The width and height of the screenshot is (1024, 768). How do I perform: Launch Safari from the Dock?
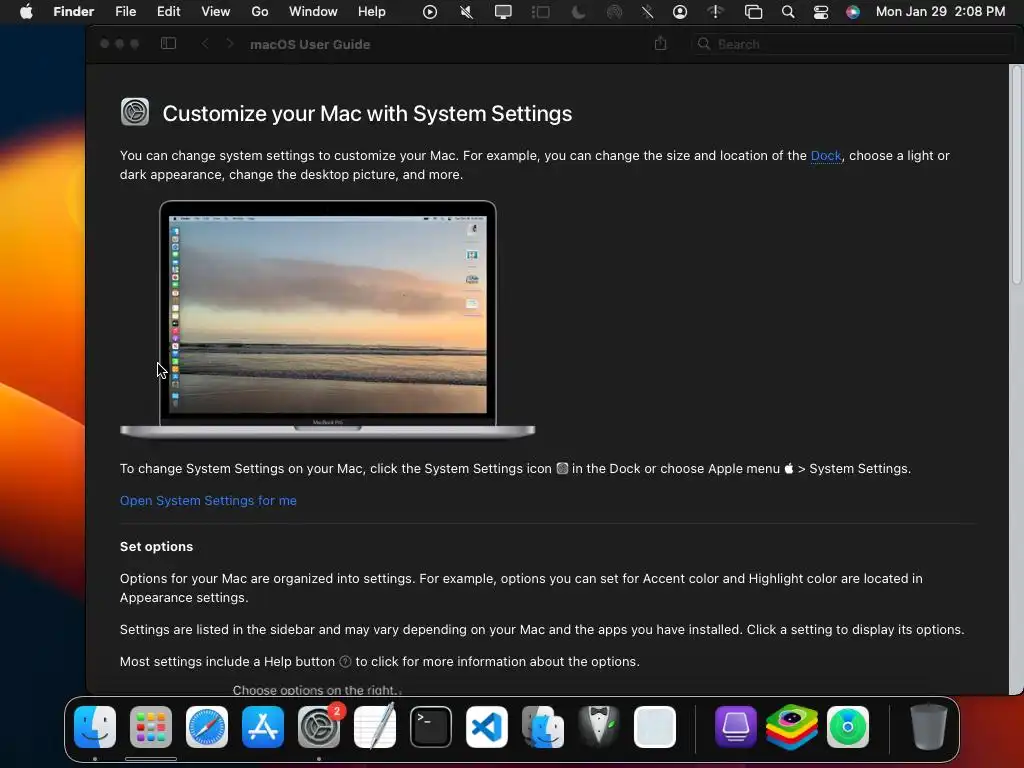tap(207, 726)
